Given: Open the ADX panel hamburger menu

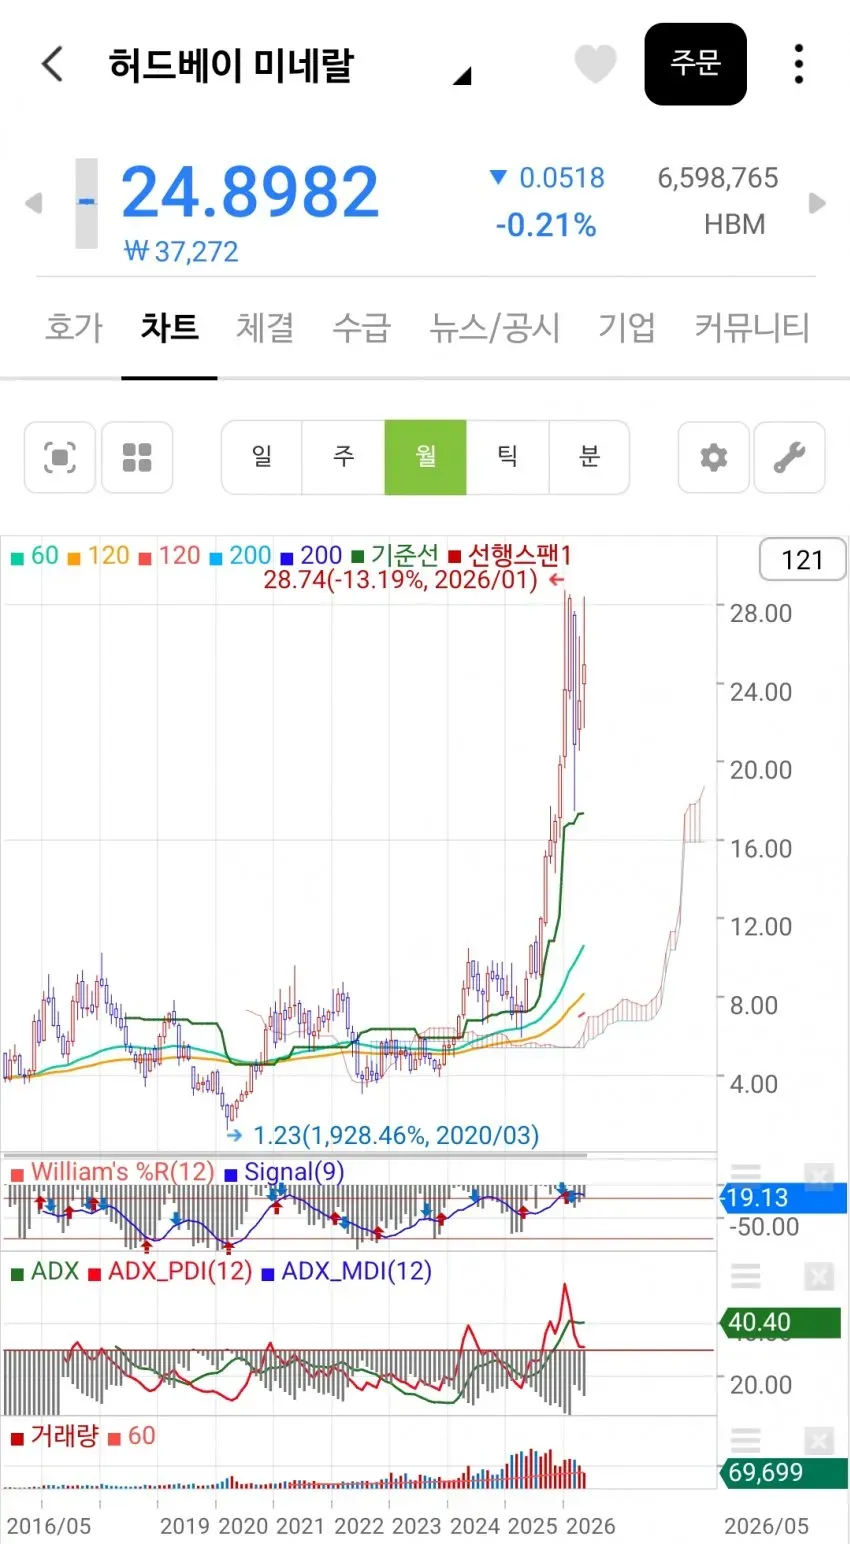Looking at the screenshot, I should click(746, 1276).
